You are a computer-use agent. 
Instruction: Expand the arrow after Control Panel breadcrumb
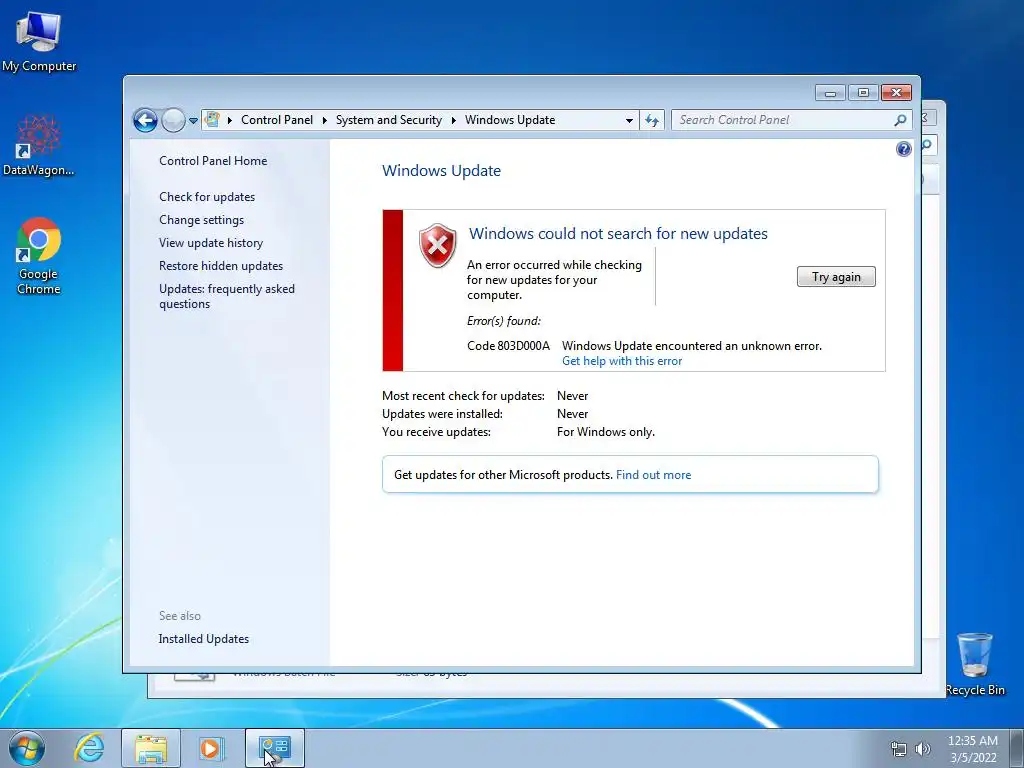pyautogui.click(x=325, y=120)
